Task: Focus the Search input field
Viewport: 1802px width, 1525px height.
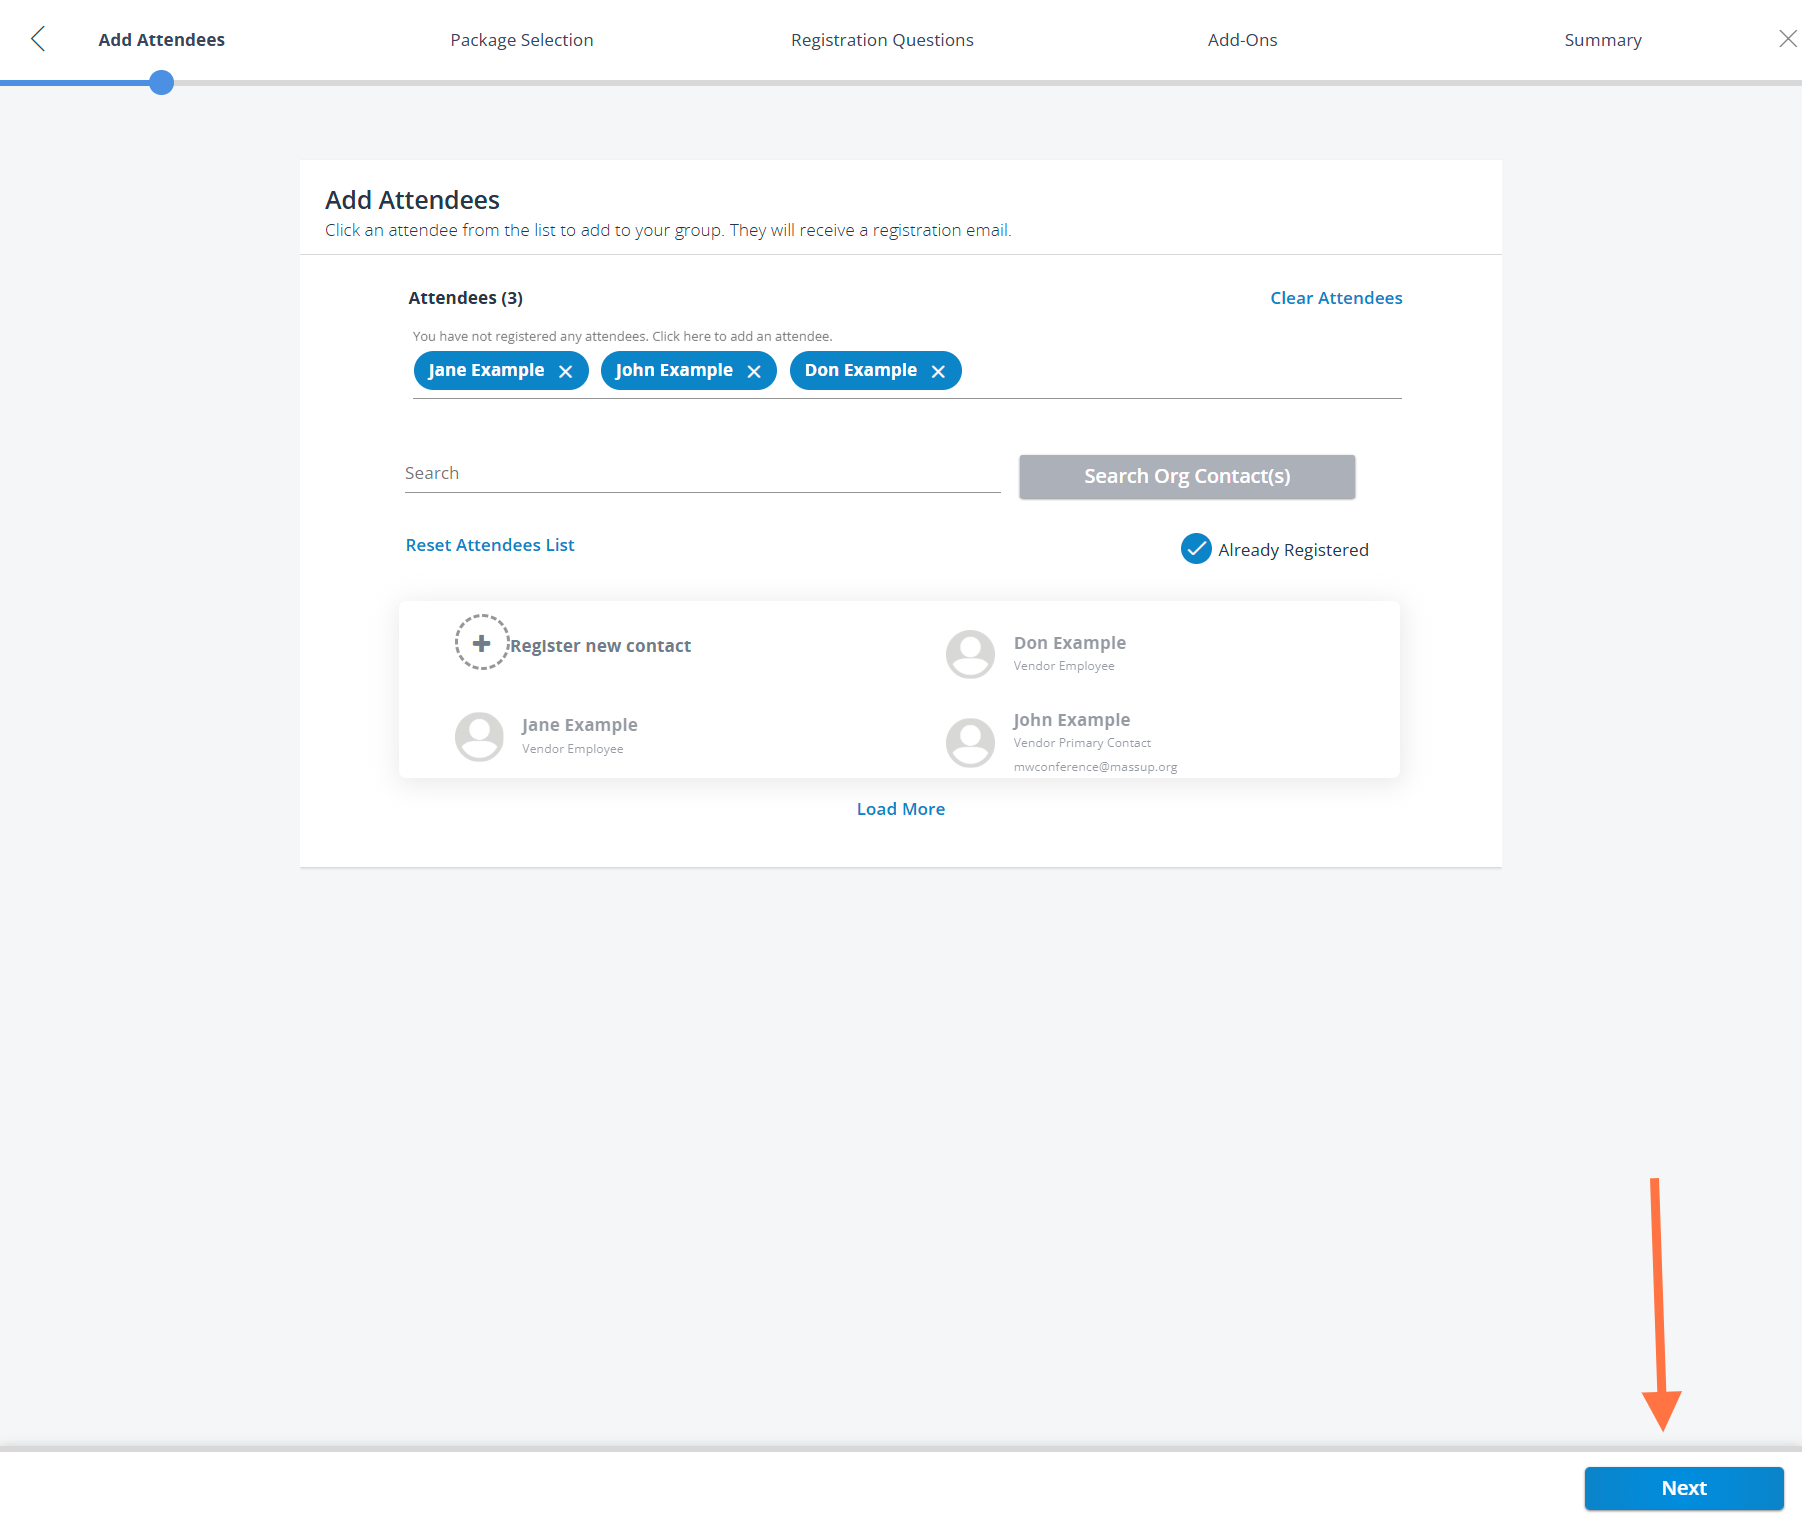Action: 702,473
